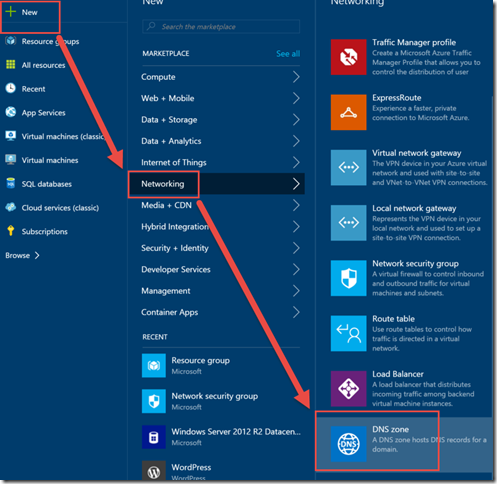The height and width of the screenshot is (484, 497).
Task: Expand Data + Analytics chevron
Action: point(296,141)
